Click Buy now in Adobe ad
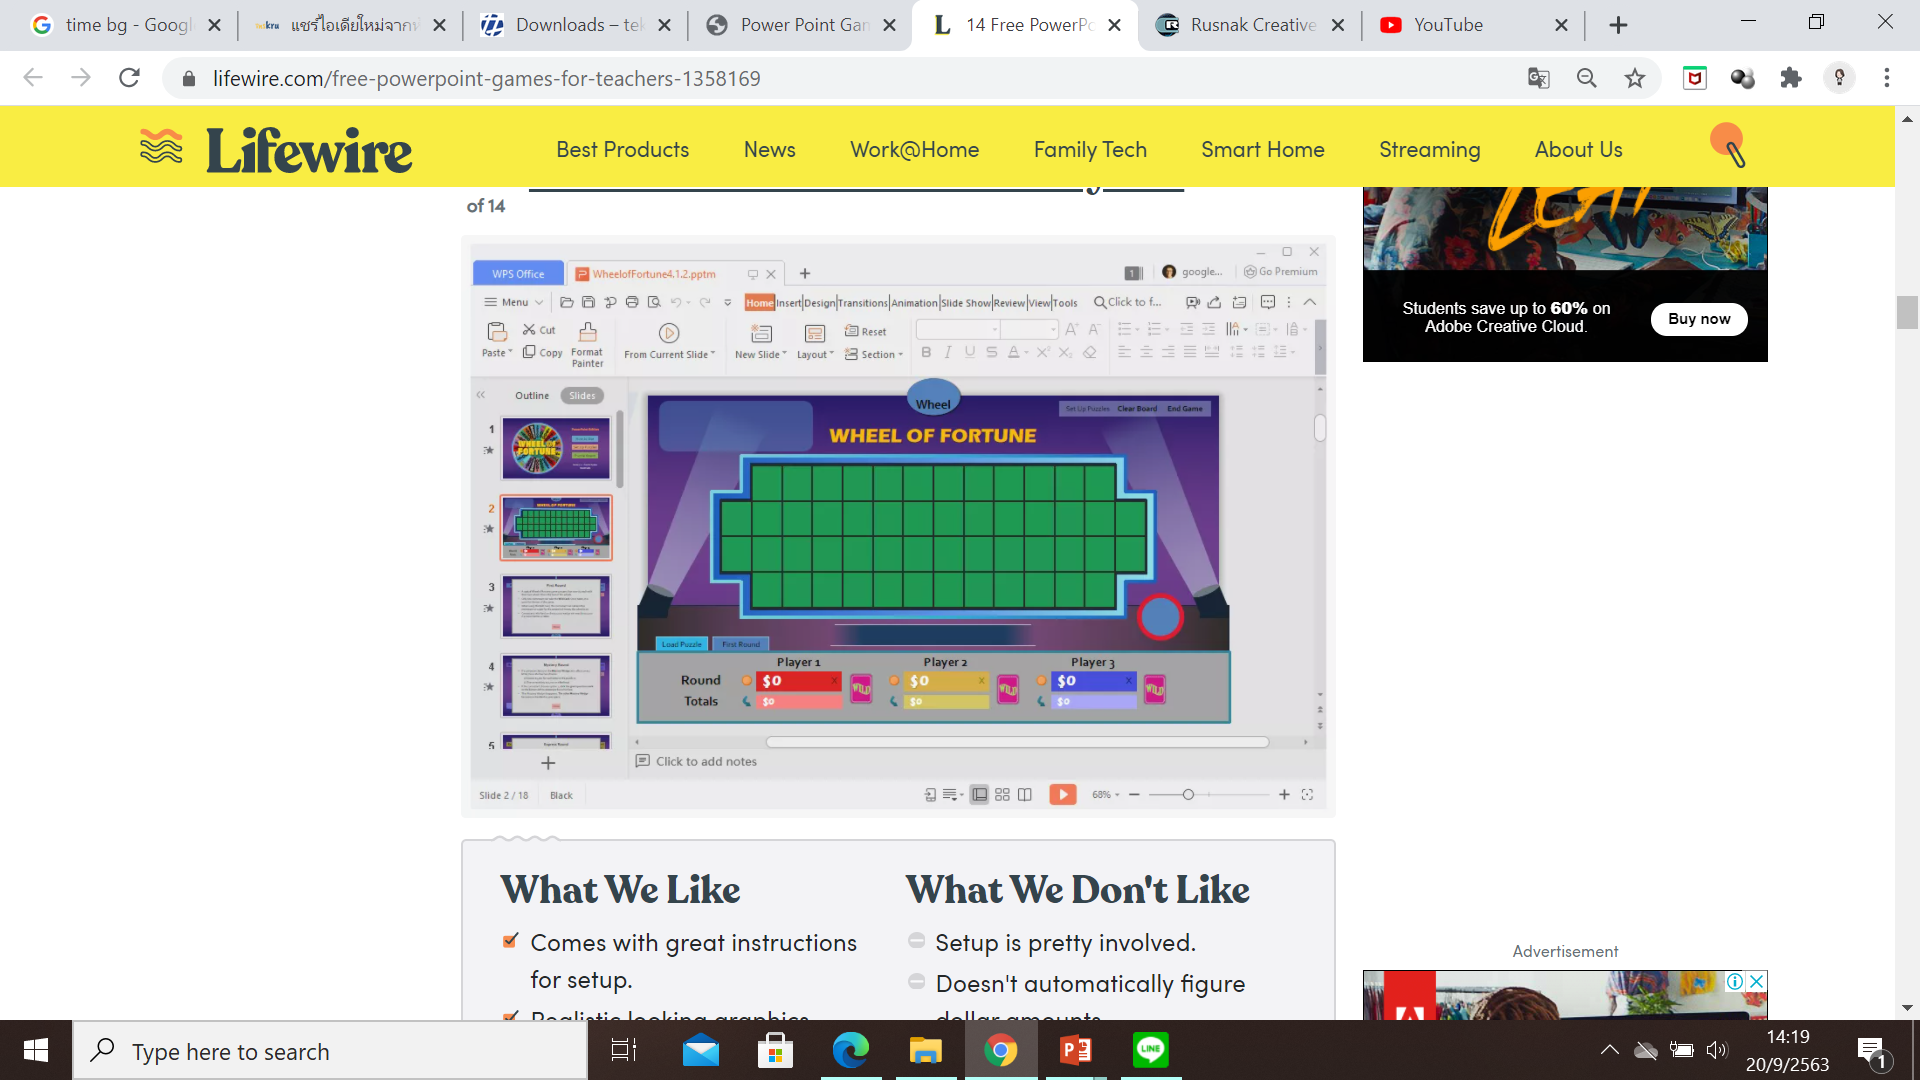 [1699, 319]
